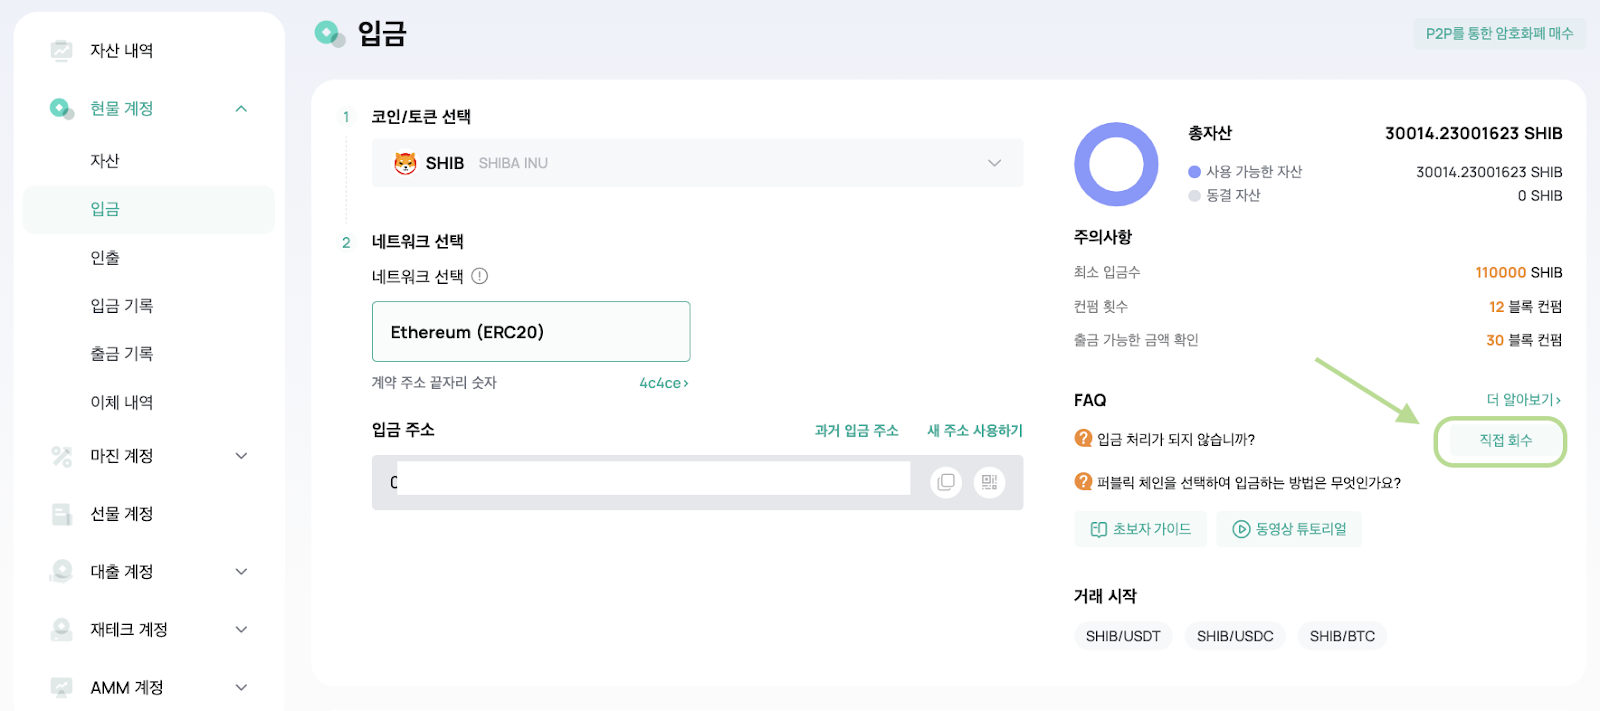Select Ethereum (ERC20) network option

pos(531,332)
